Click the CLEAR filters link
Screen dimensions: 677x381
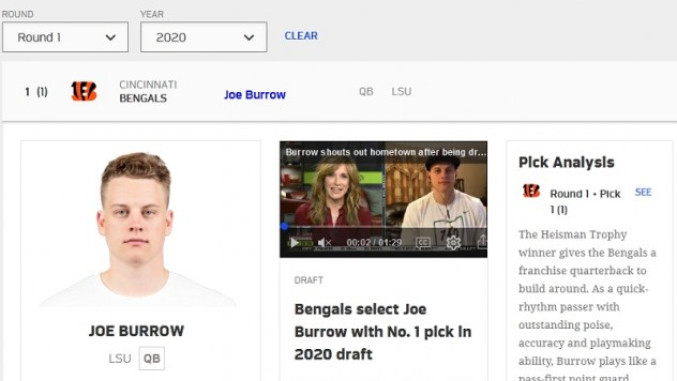(x=301, y=36)
